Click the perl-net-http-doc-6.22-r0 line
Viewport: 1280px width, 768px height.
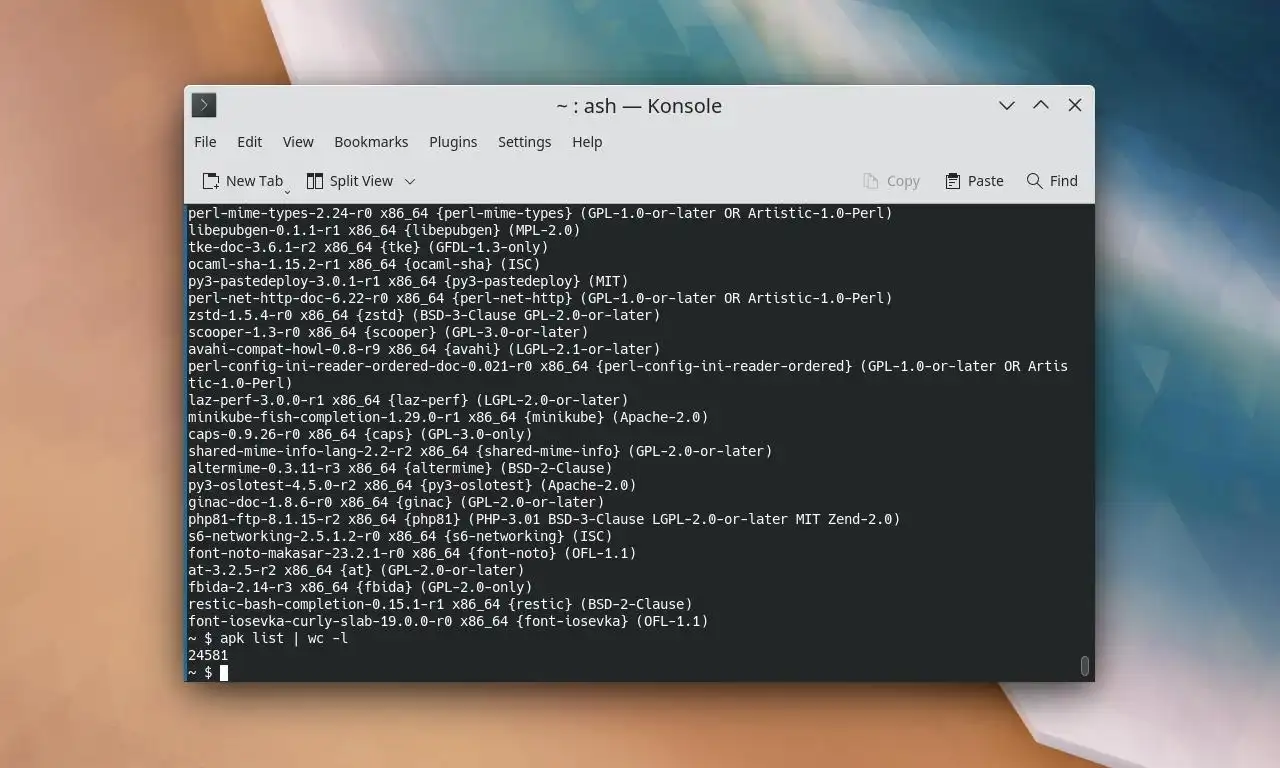pos(540,298)
